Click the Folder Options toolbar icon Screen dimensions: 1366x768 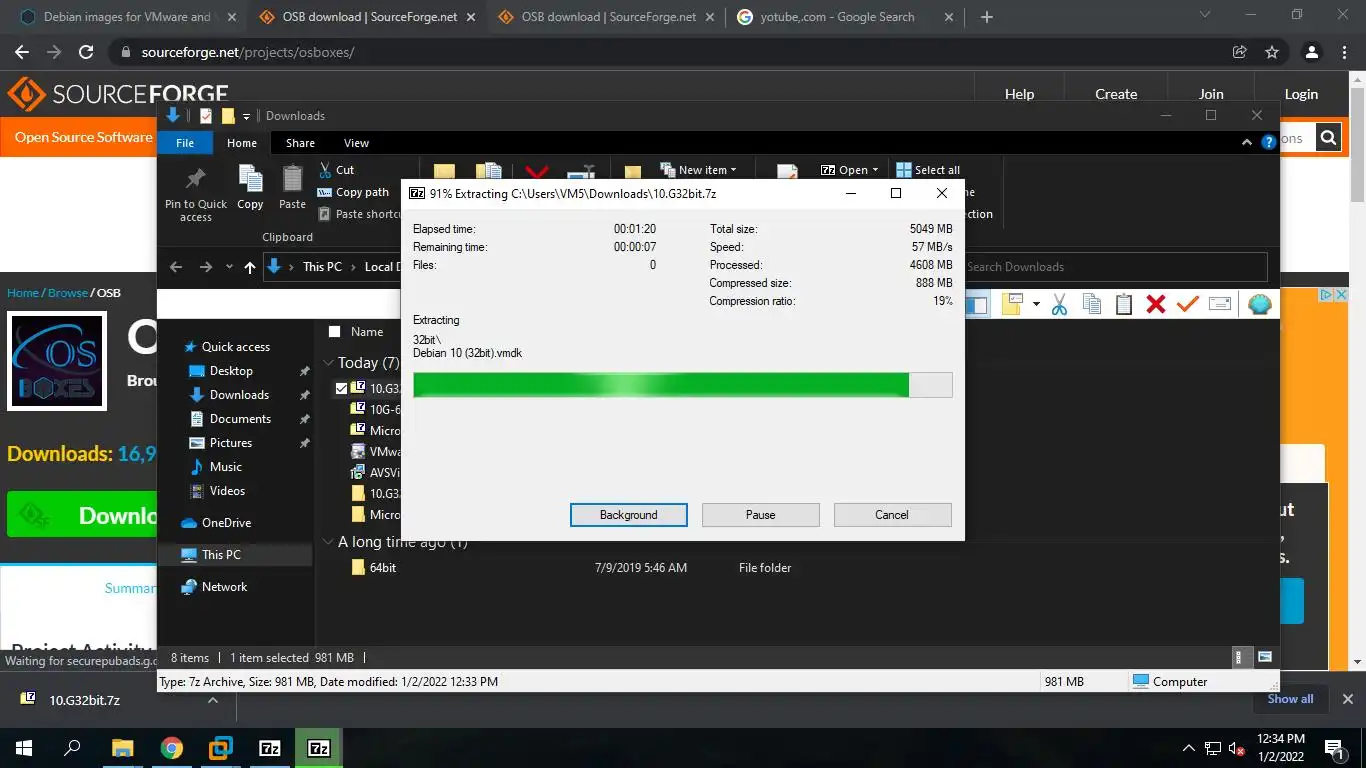click(x=1012, y=305)
